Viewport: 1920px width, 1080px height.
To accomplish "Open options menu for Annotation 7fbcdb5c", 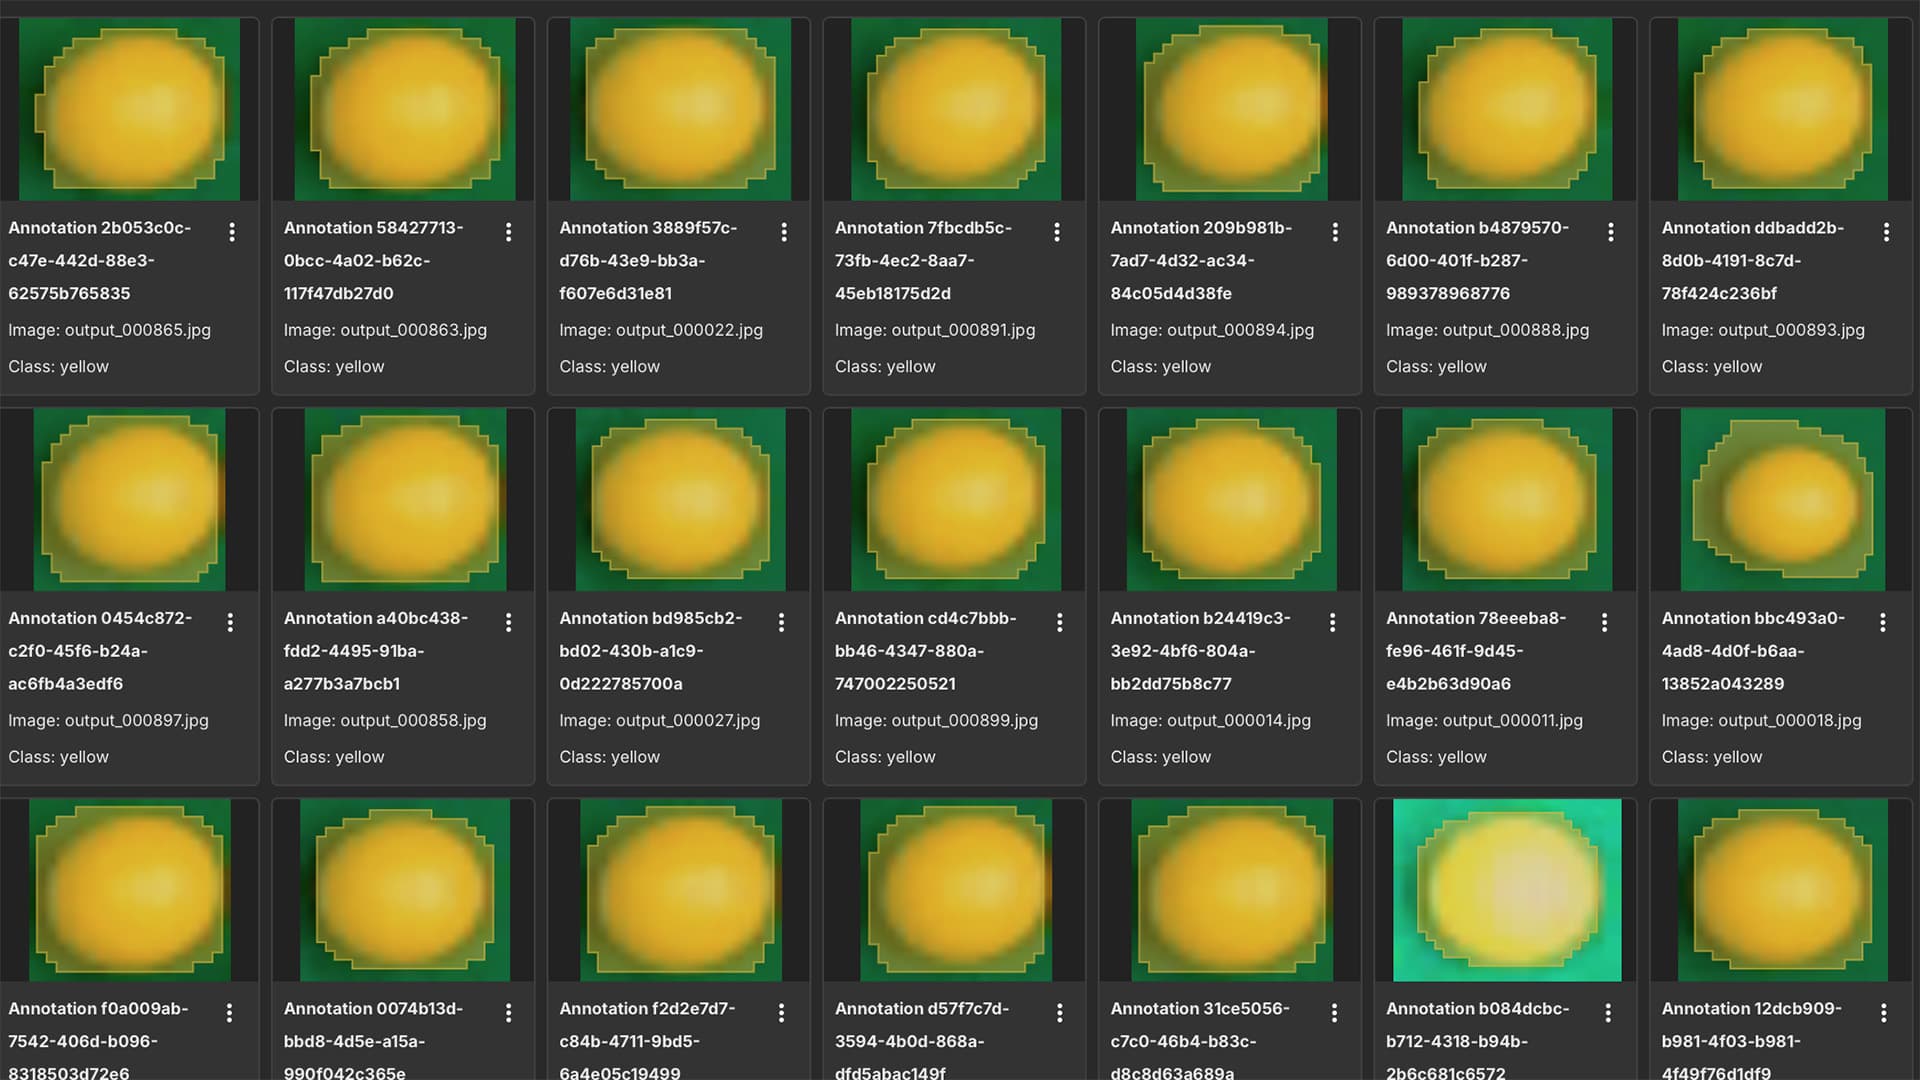I will pyautogui.click(x=1057, y=232).
